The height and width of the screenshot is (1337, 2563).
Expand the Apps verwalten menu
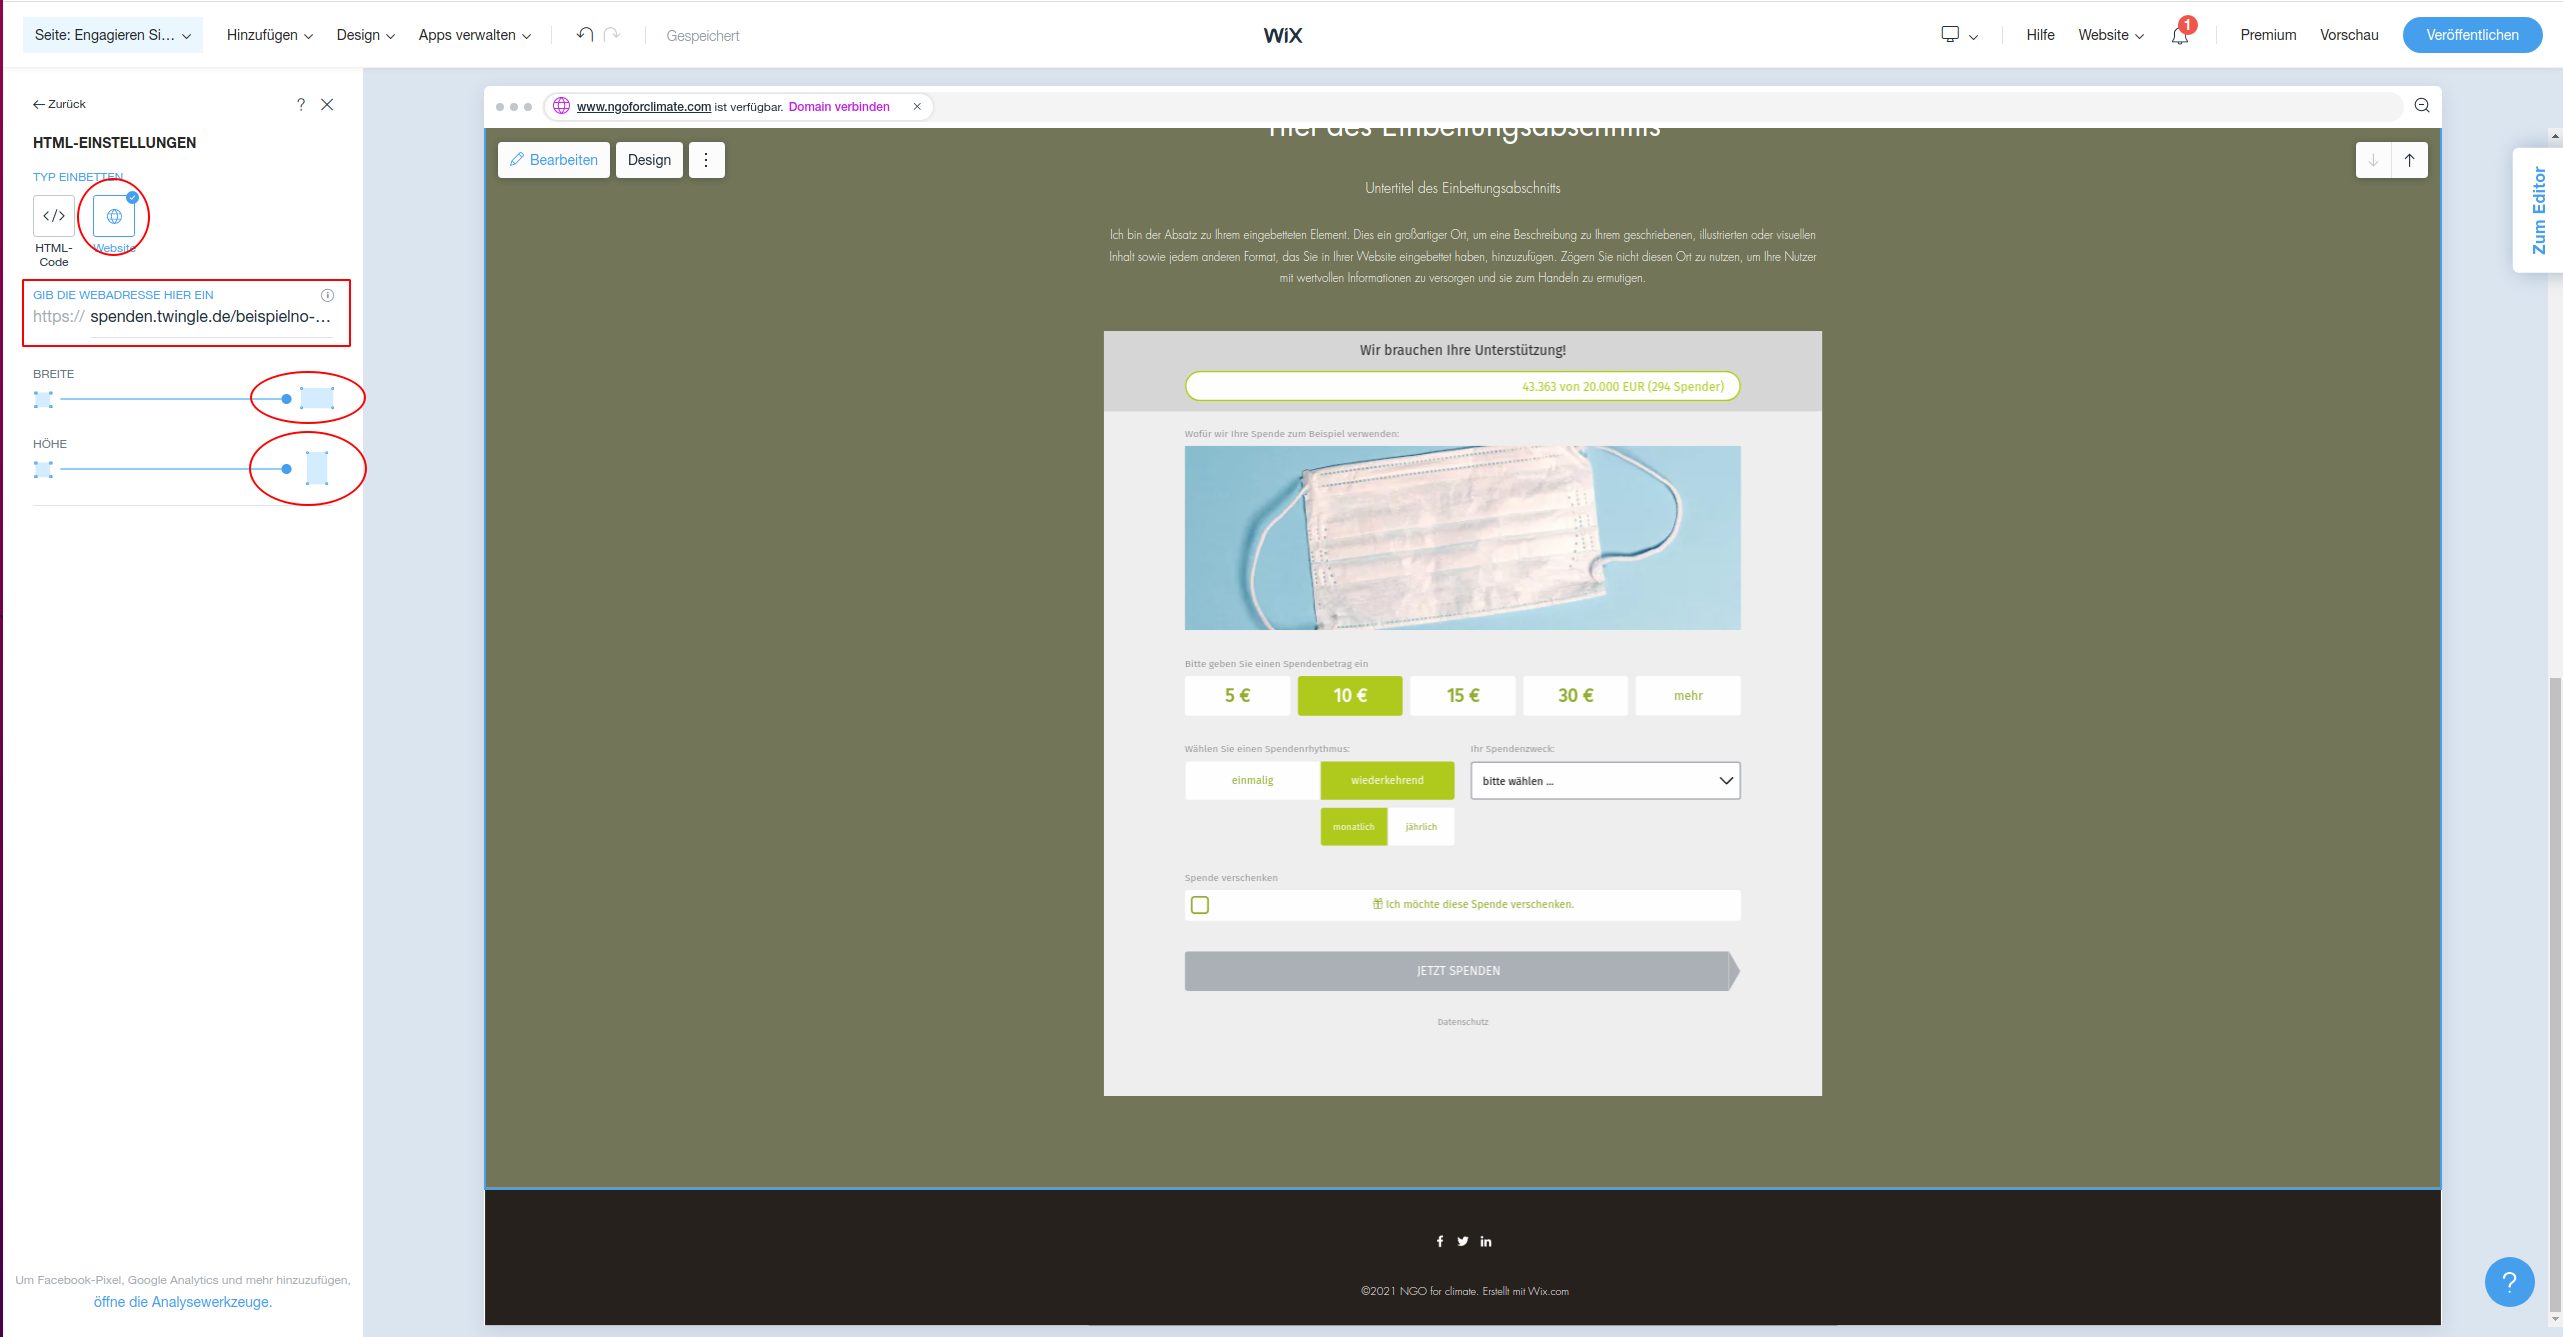(x=475, y=35)
